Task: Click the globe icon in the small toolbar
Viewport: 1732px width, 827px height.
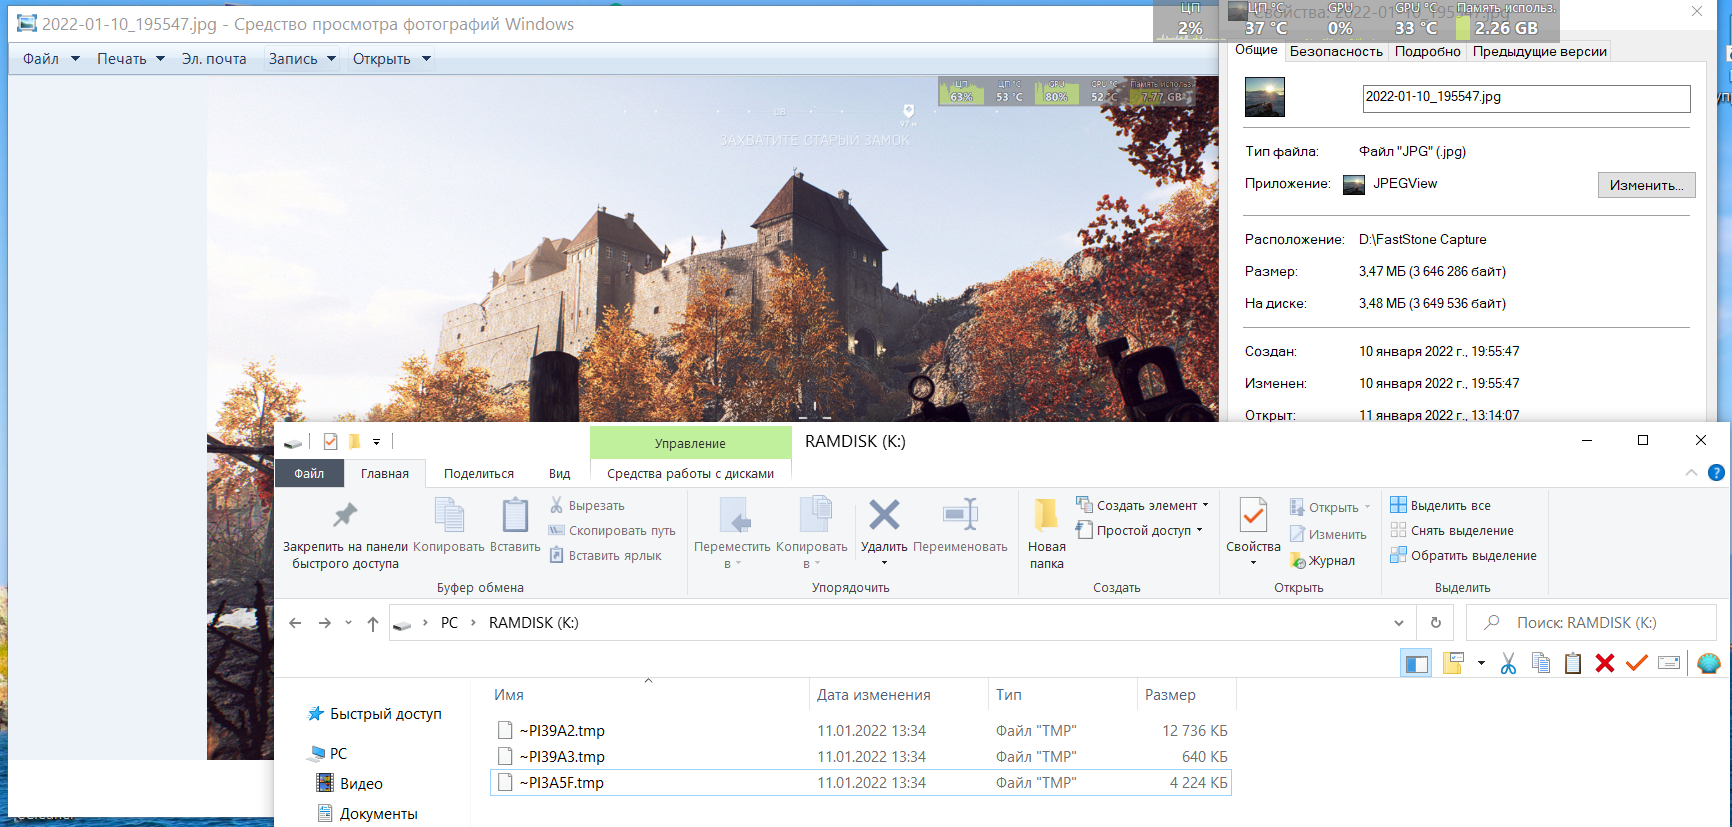Action: (x=1709, y=663)
